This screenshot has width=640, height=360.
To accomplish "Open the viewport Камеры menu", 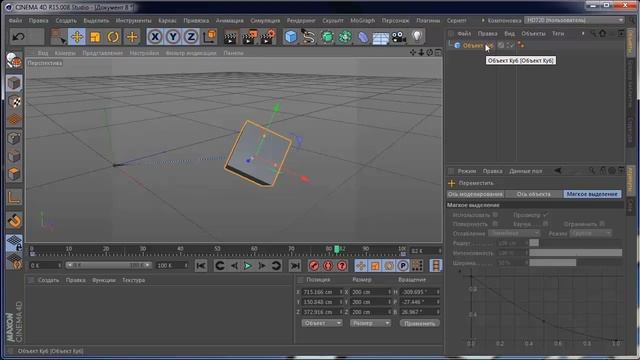I will (65, 53).
